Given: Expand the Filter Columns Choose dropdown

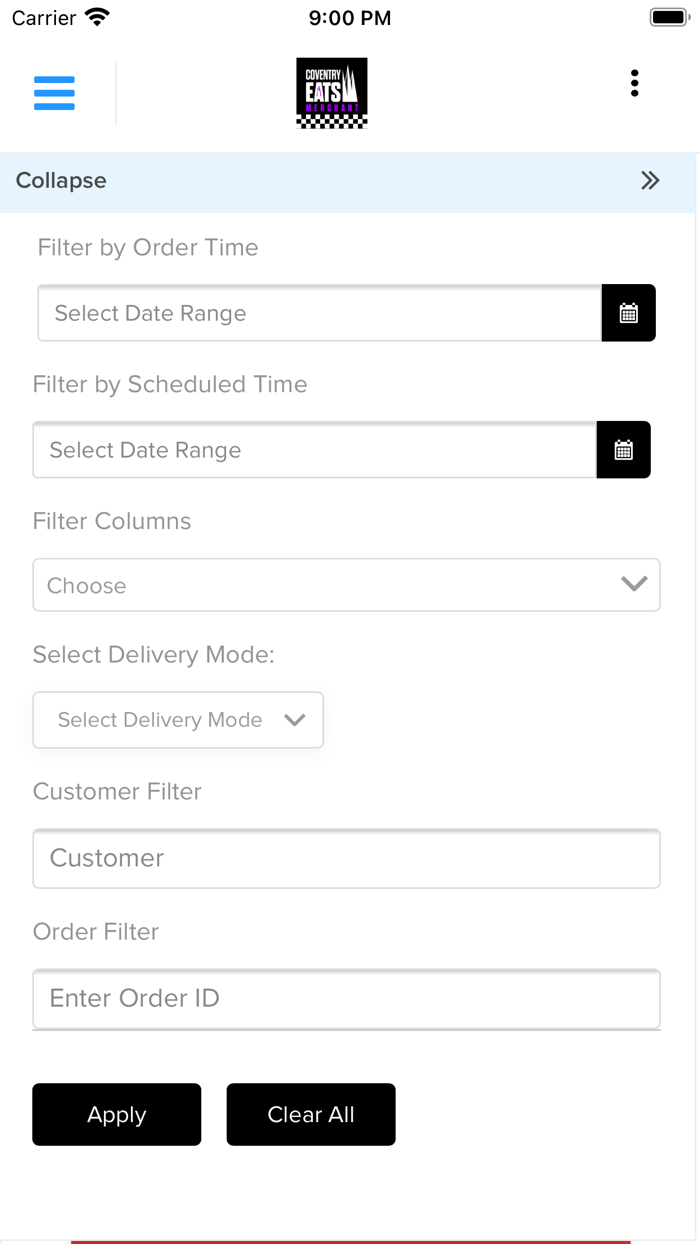Looking at the screenshot, I should (x=320, y=585).
